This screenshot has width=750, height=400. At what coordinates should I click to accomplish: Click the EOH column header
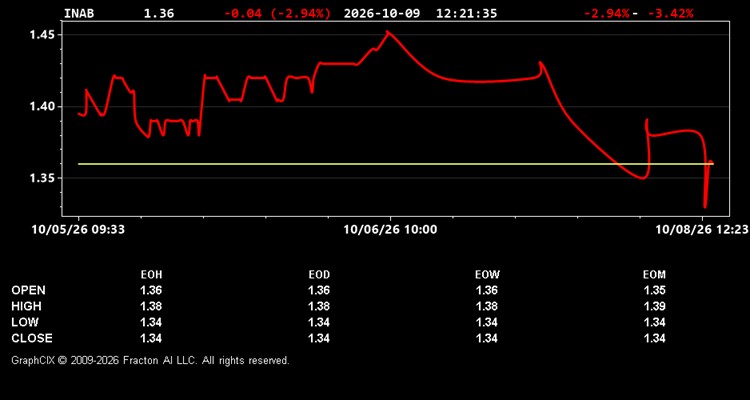(151, 275)
